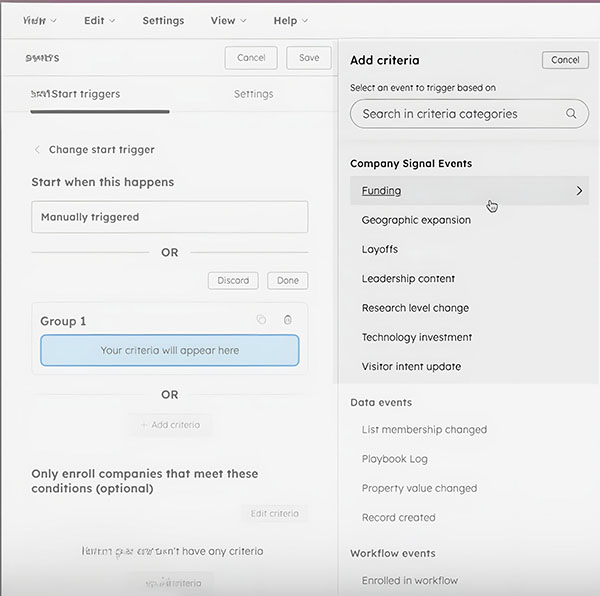Viewport: 600px width, 596px height.
Task: Click the search magnifier icon
Action: coord(571,114)
